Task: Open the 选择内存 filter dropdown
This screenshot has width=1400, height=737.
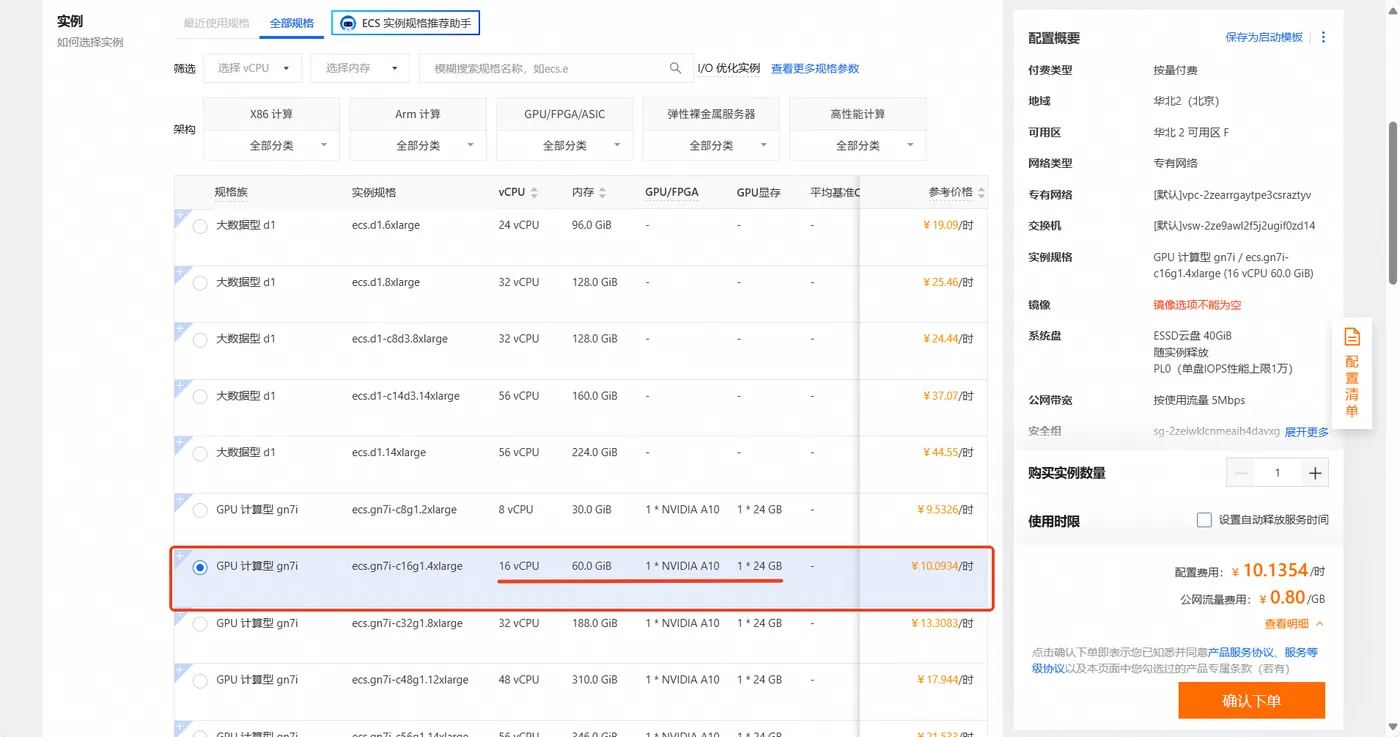Action: (360, 68)
